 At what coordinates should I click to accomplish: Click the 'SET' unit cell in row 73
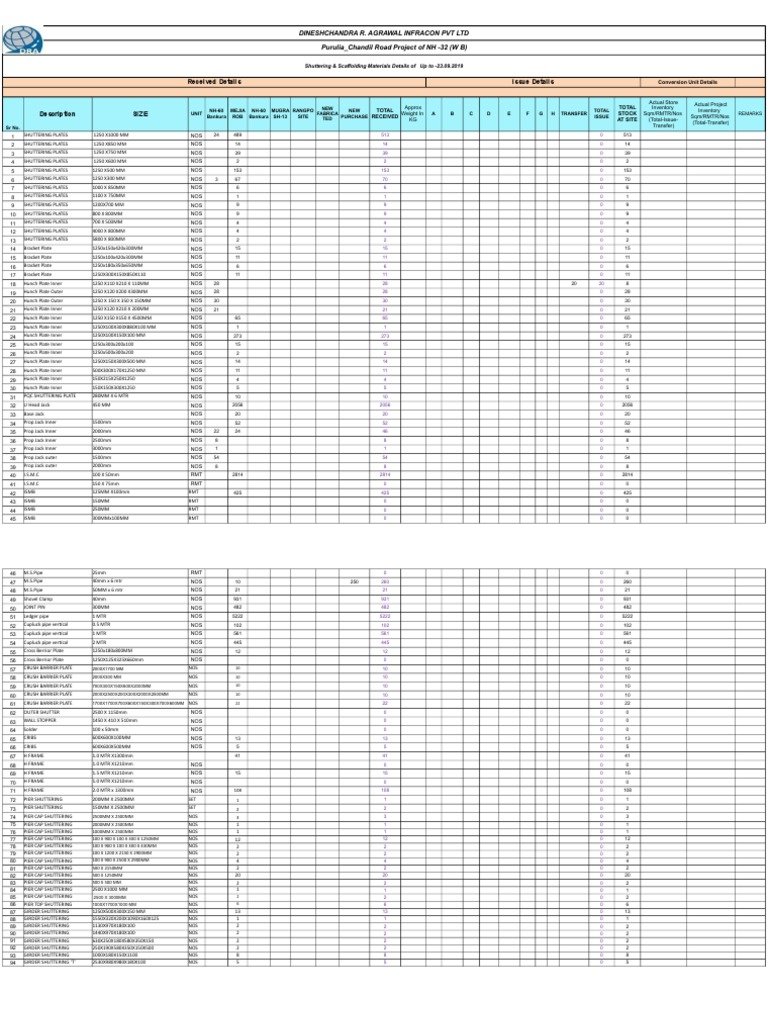click(196, 808)
